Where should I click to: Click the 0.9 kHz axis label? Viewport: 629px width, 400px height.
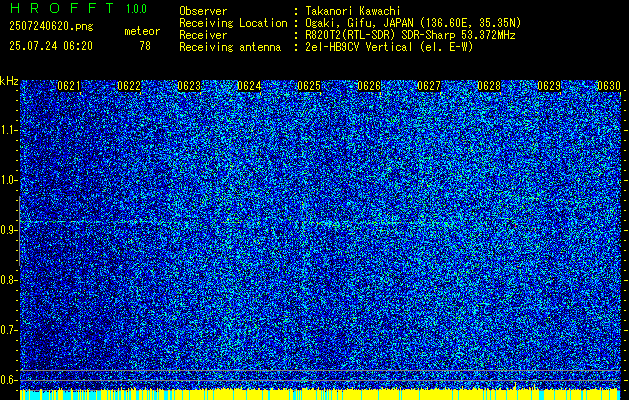7,230
